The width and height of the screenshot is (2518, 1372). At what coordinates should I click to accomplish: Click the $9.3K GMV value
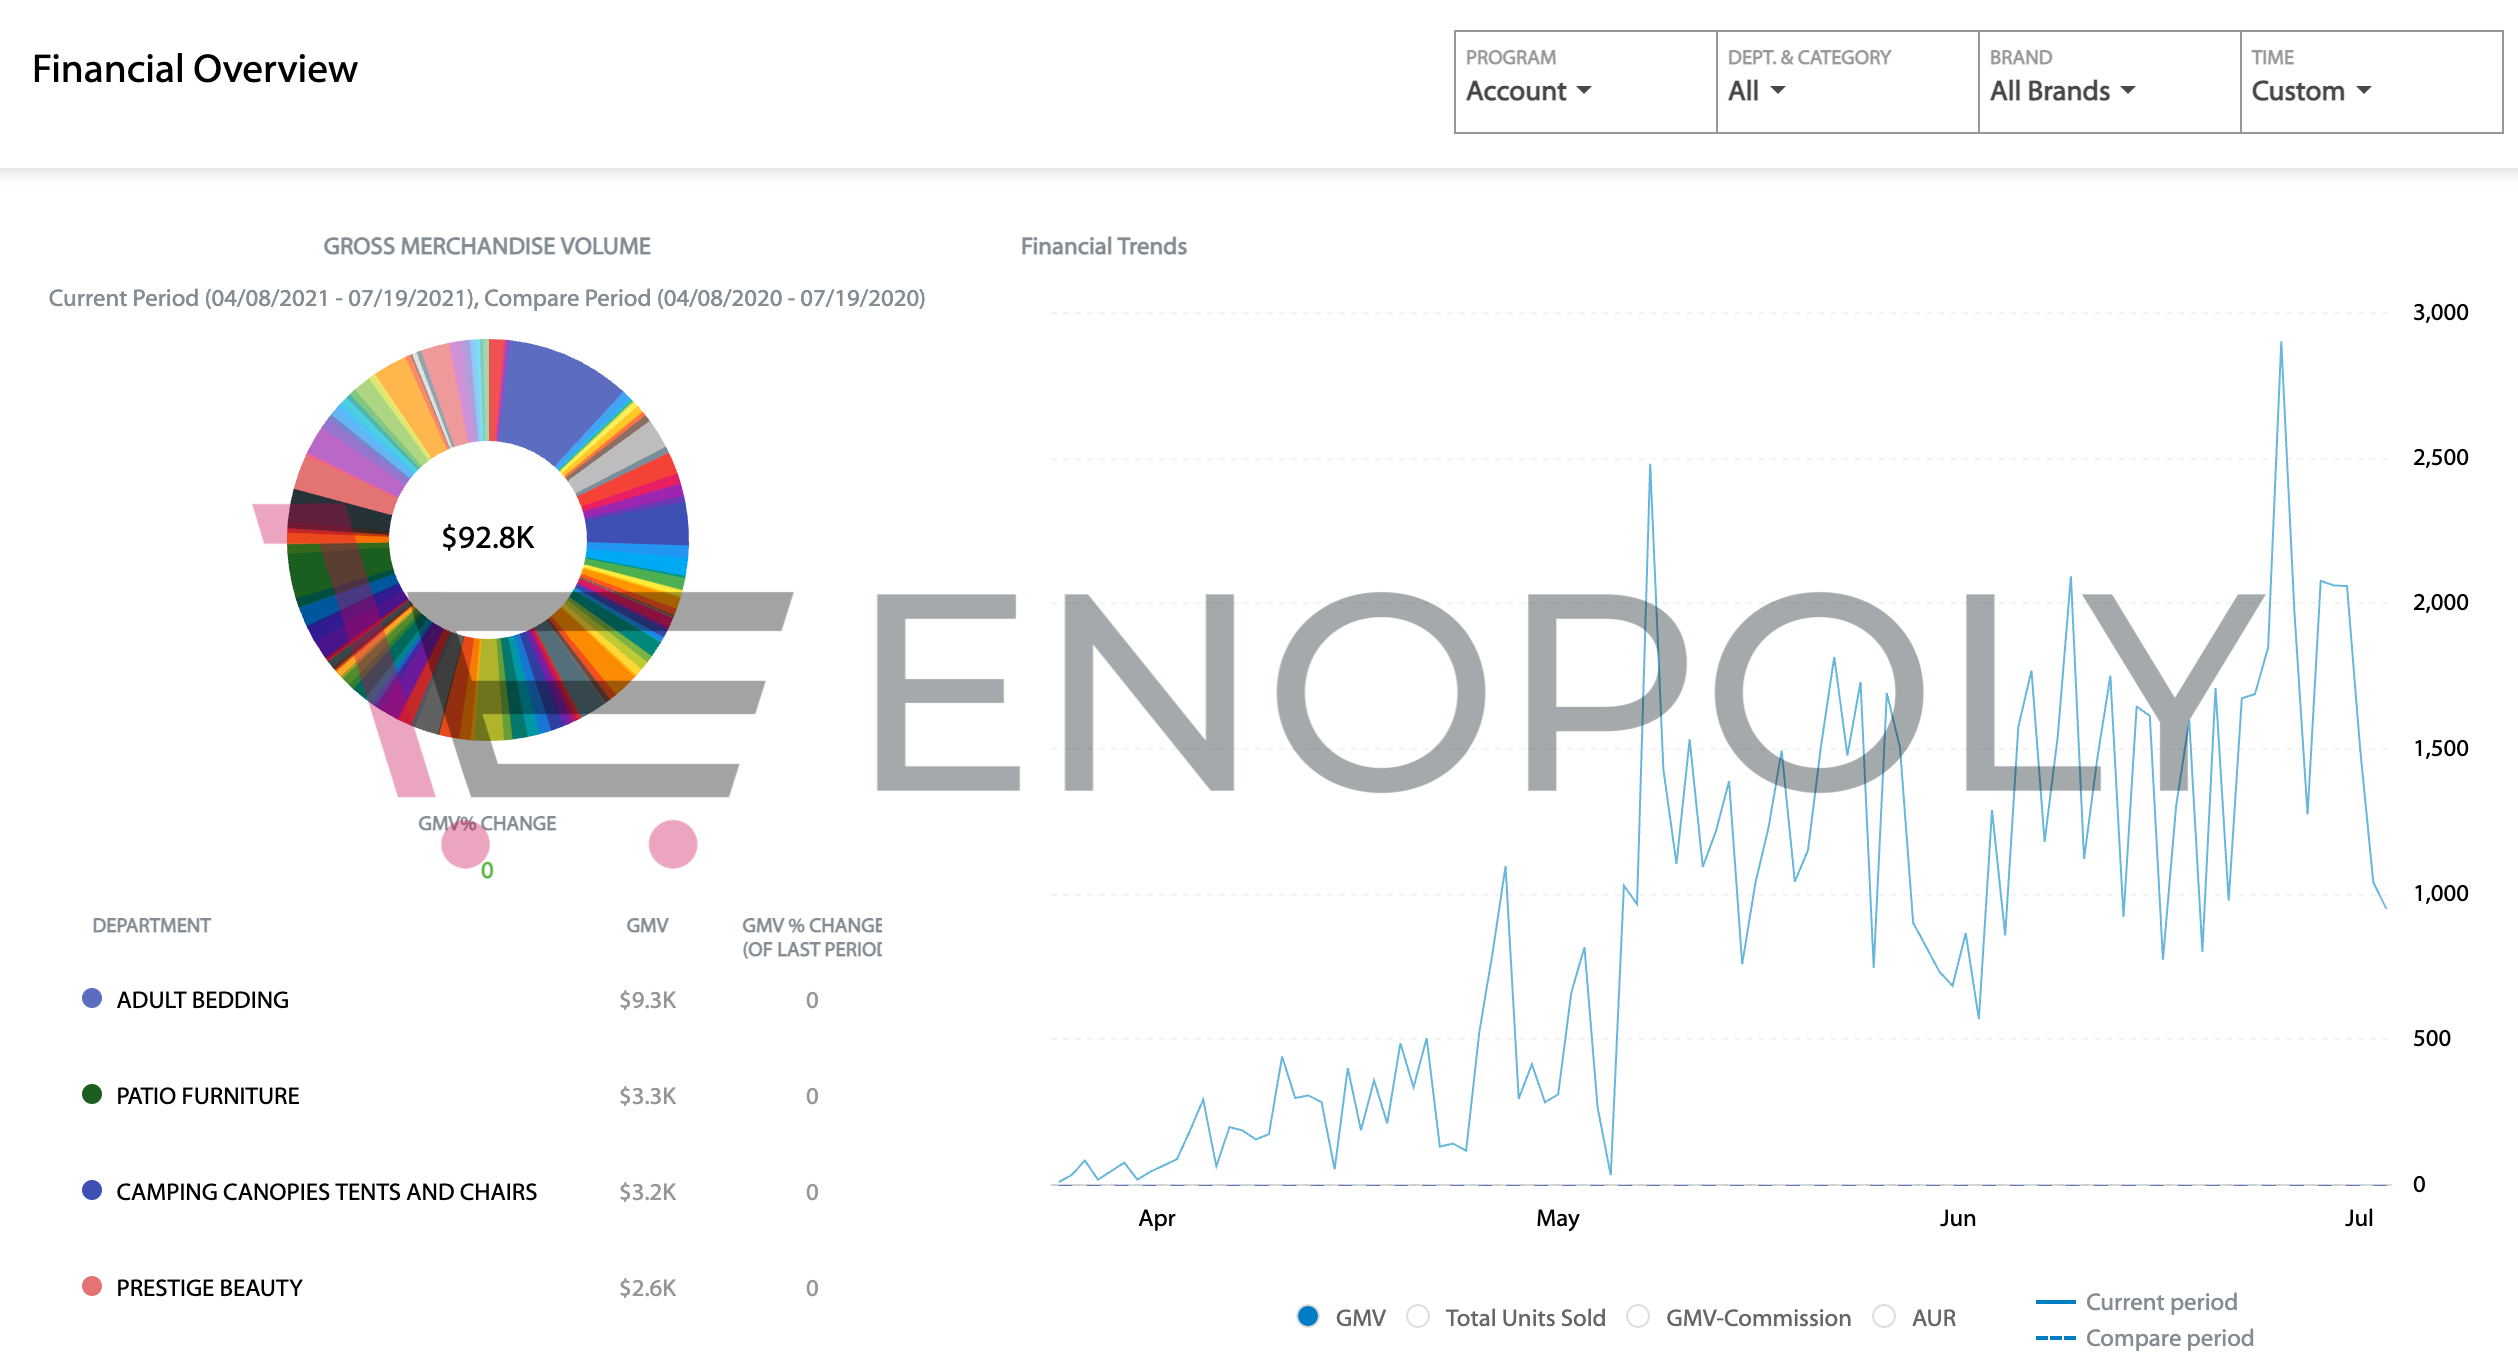pyautogui.click(x=648, y=1000)
